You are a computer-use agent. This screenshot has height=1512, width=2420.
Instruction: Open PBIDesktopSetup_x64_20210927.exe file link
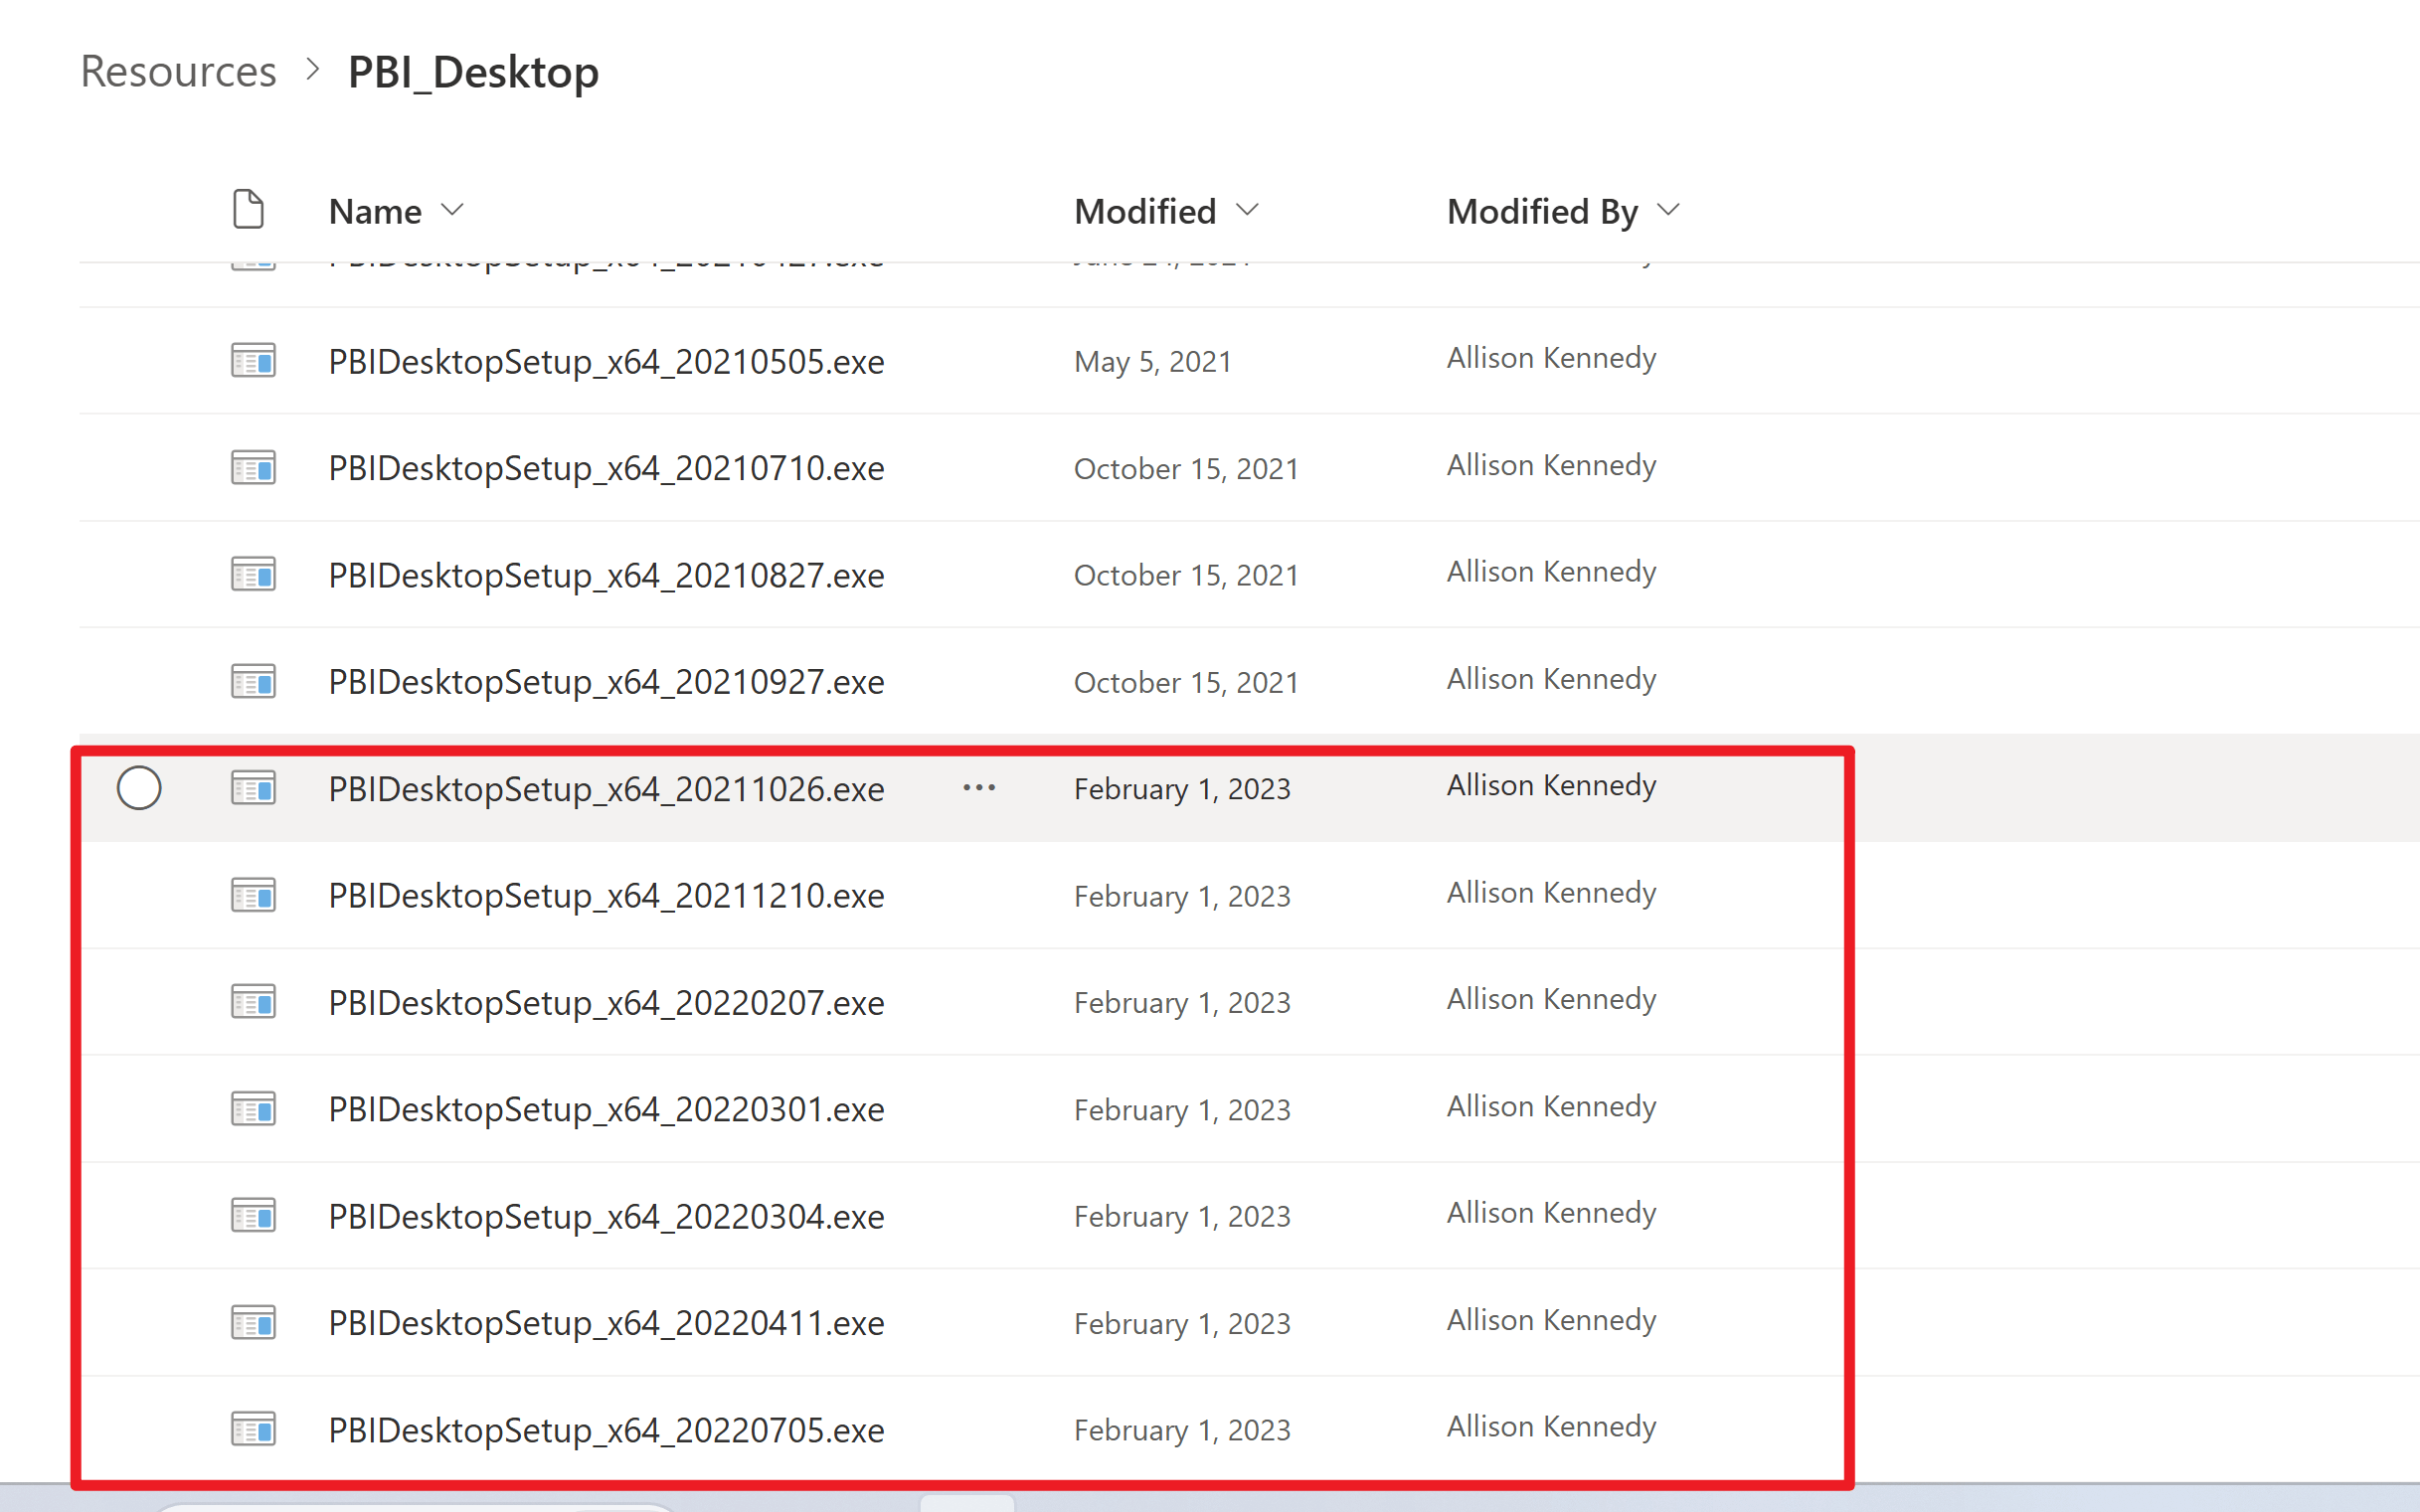[606, 682]
